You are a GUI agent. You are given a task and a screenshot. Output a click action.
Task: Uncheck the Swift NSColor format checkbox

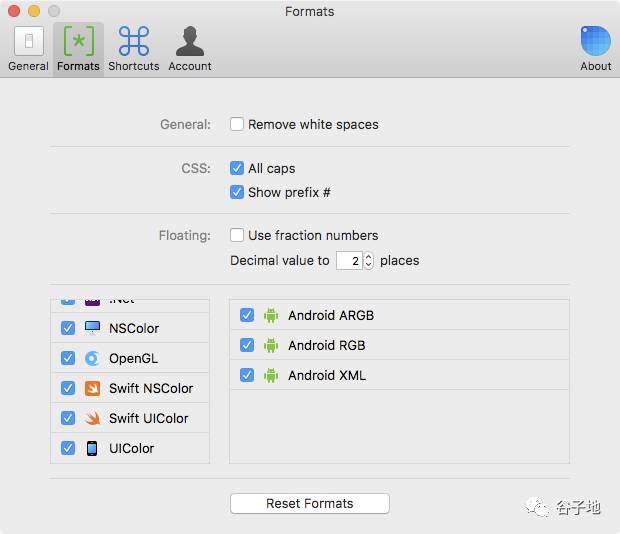click(68, 388)
